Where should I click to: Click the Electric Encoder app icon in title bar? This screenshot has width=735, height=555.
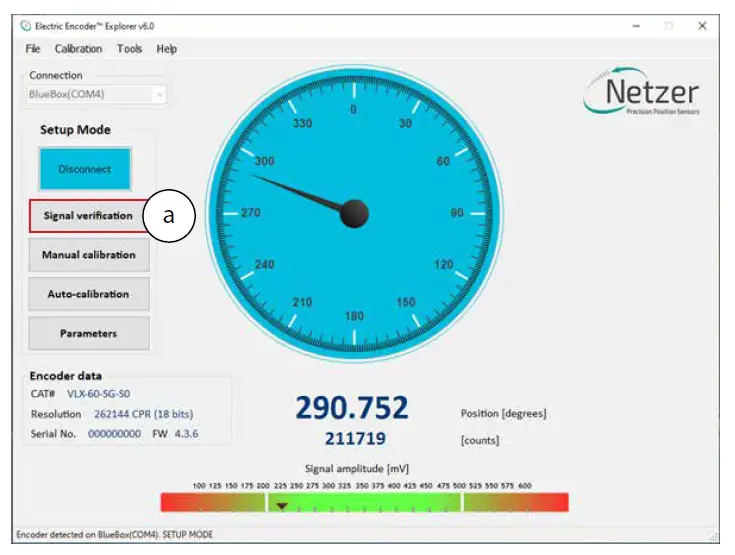point(26,26)
